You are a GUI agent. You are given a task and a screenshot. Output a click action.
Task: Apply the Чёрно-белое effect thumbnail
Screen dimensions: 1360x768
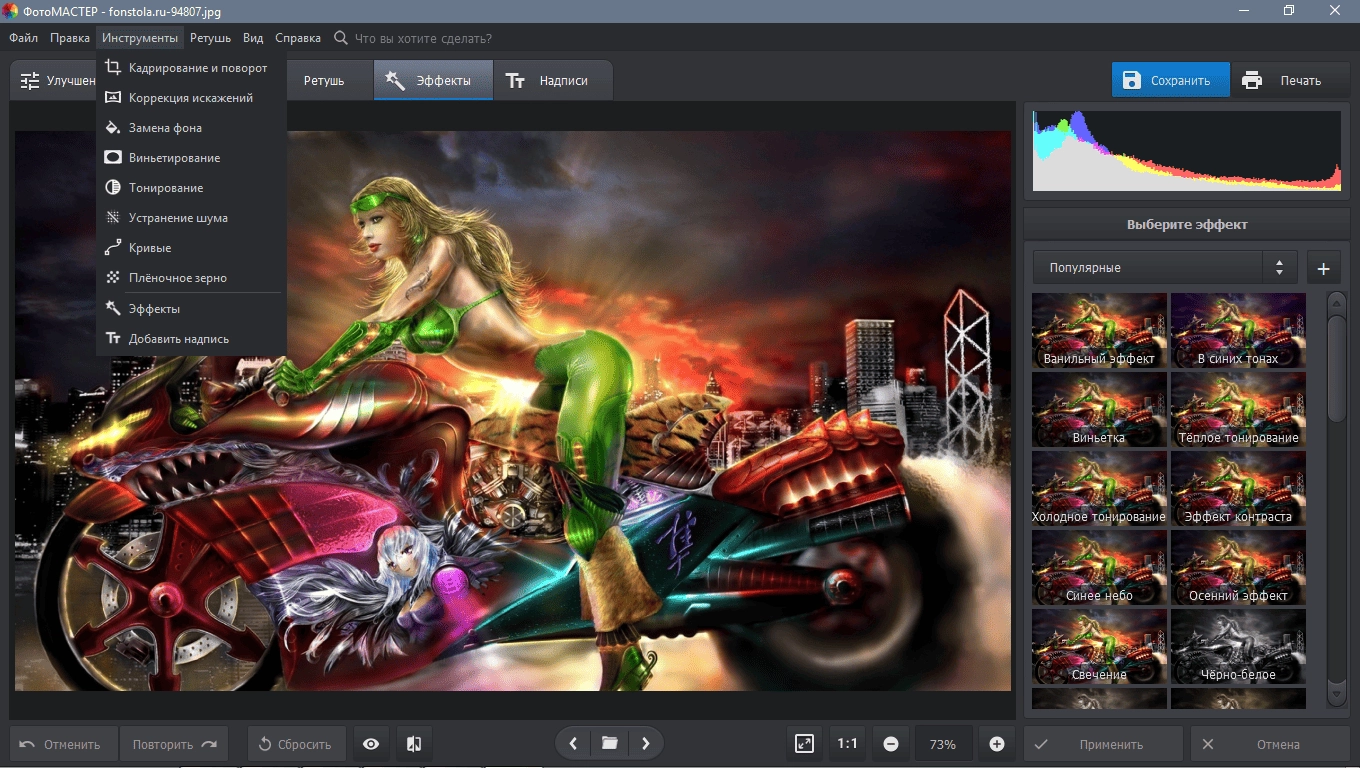(1238, 646)
